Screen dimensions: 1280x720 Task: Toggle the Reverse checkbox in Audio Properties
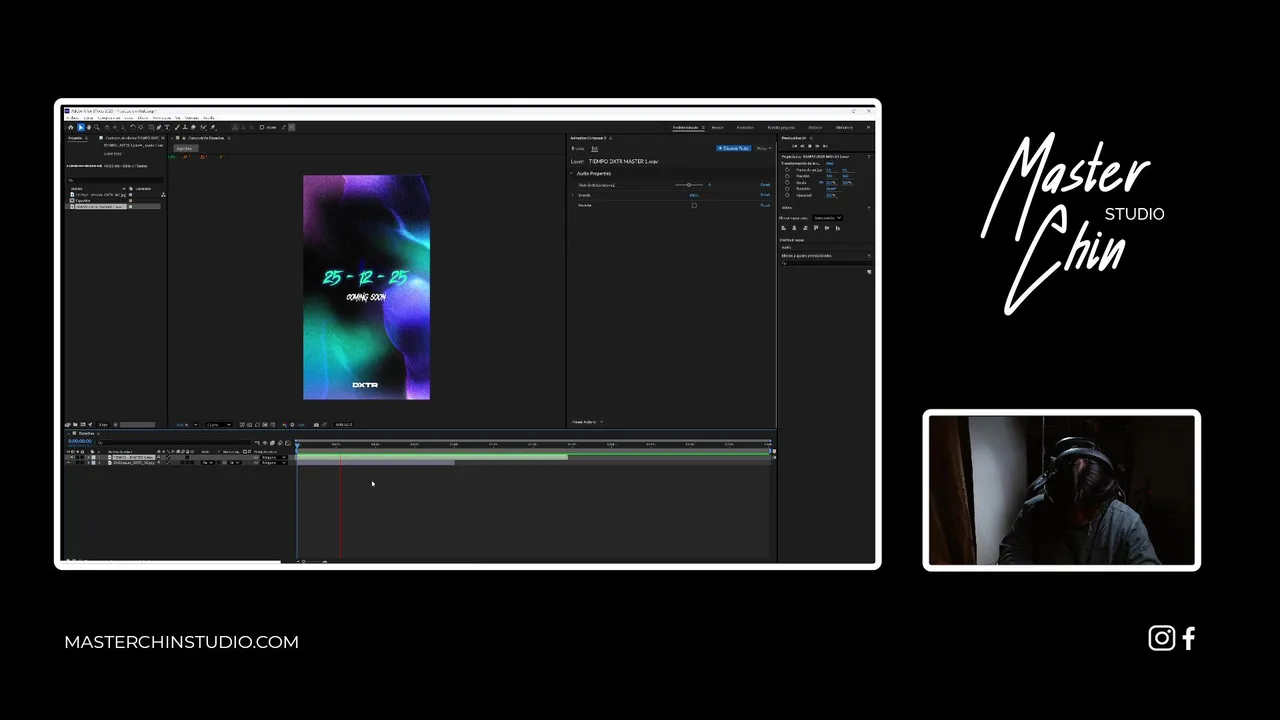pyautogui.click(x=694, y=205)
